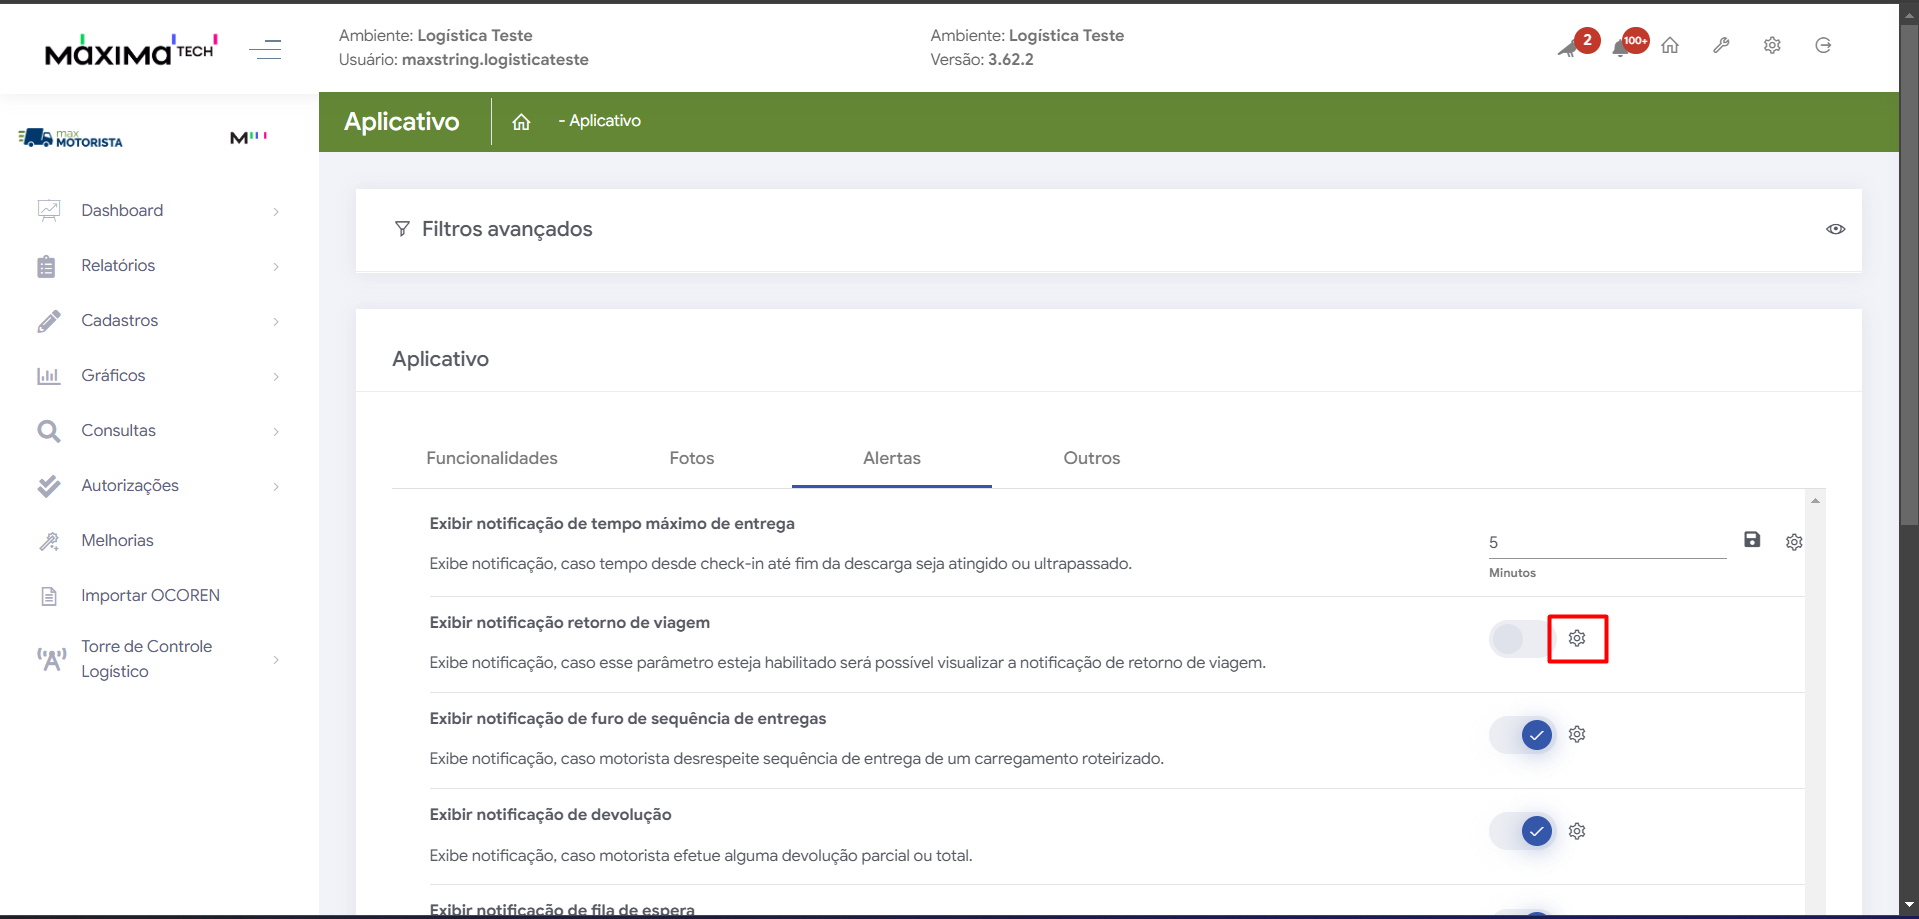This screenshot has height=919, width=1919.
Task: Click the hamburger menu icon beside logo
Action: [265, 49]
